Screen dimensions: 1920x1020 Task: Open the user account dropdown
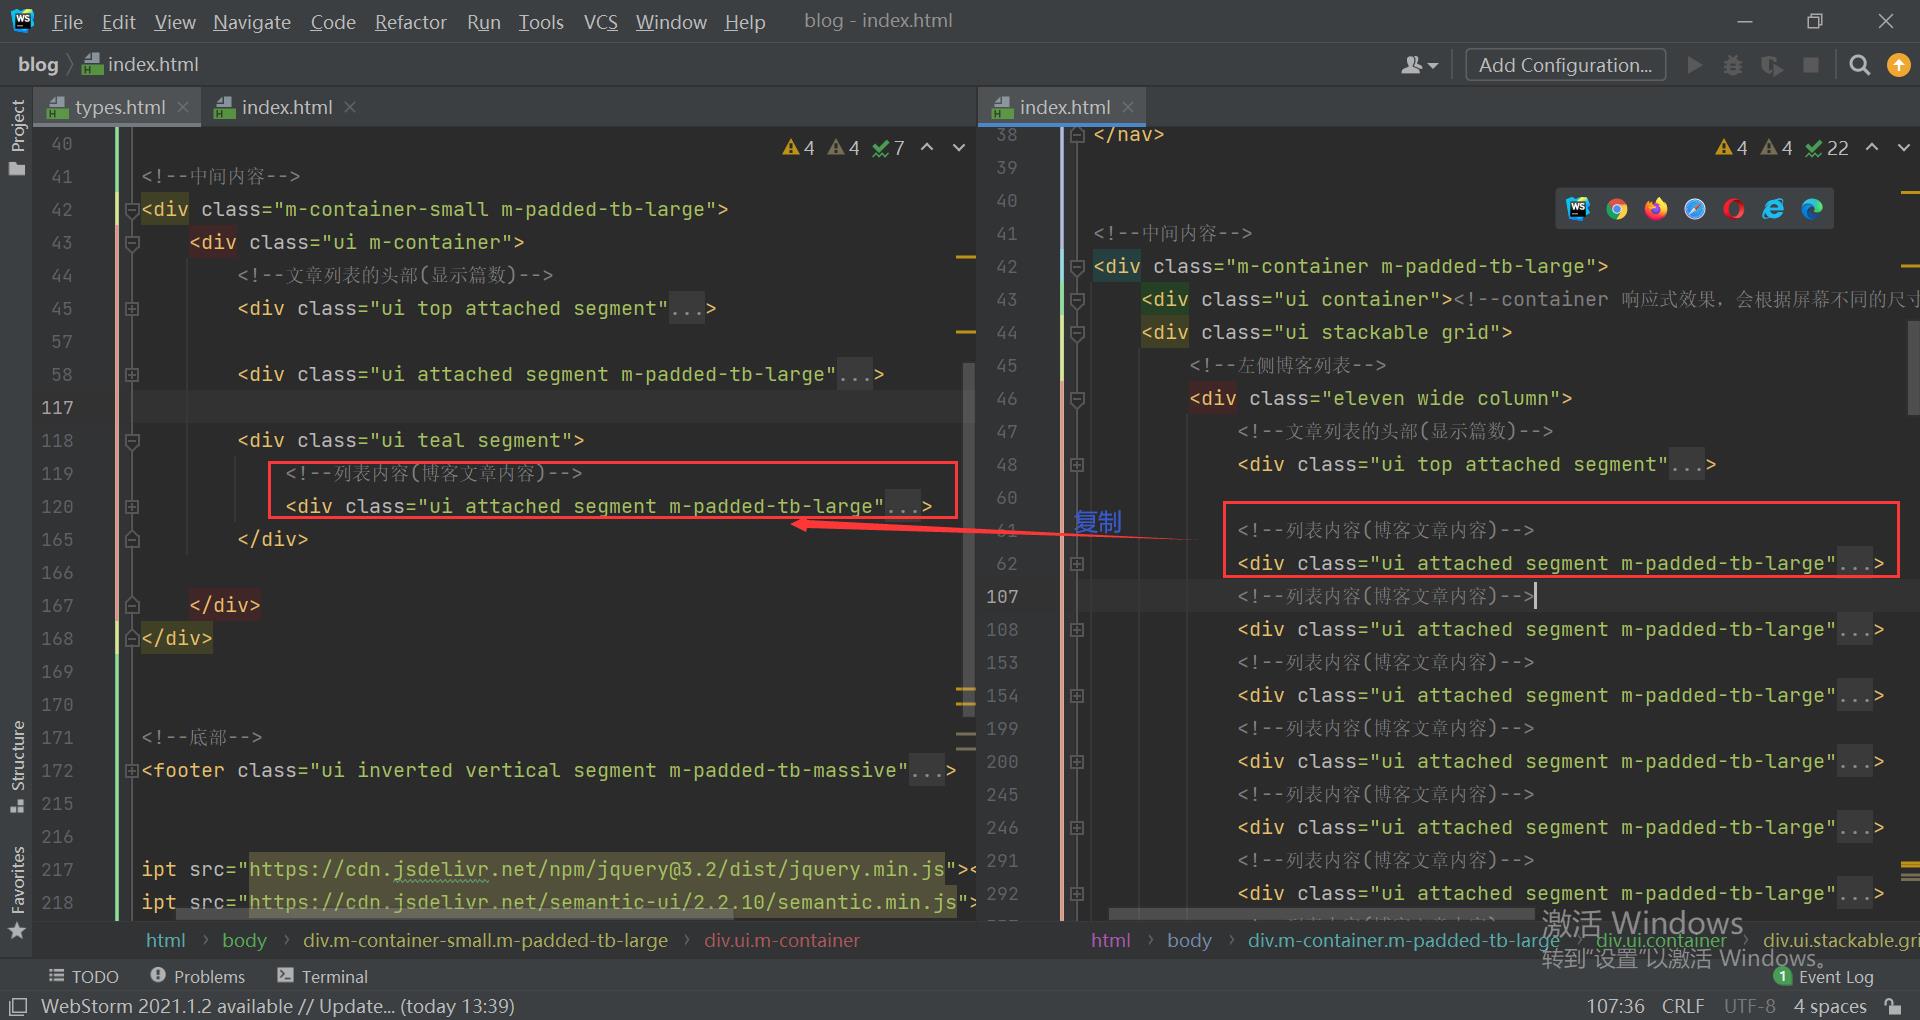coord(1419,65)
